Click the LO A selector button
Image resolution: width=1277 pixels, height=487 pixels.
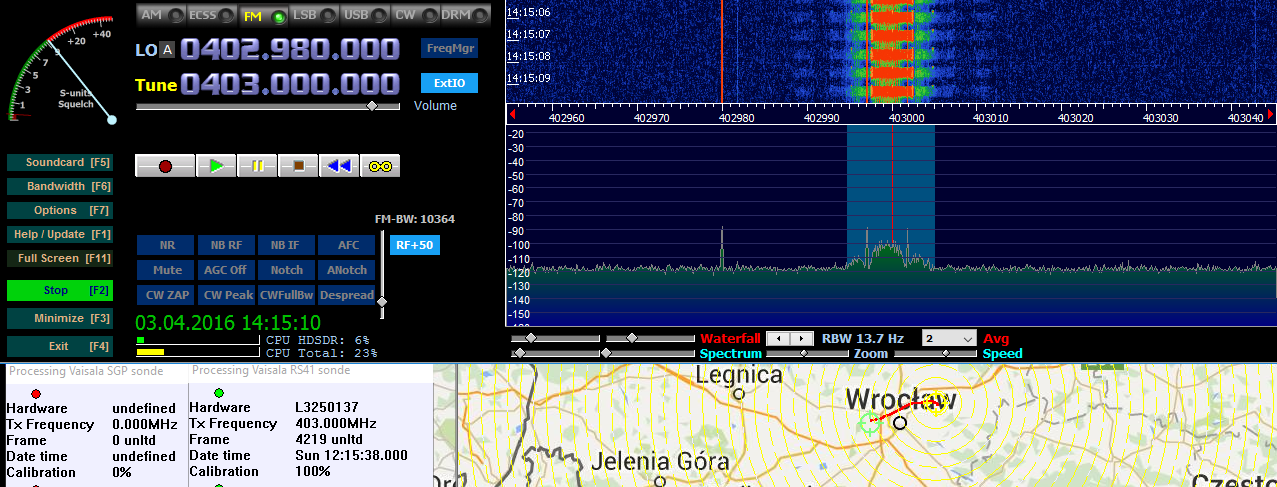click(x=167, y=50)
